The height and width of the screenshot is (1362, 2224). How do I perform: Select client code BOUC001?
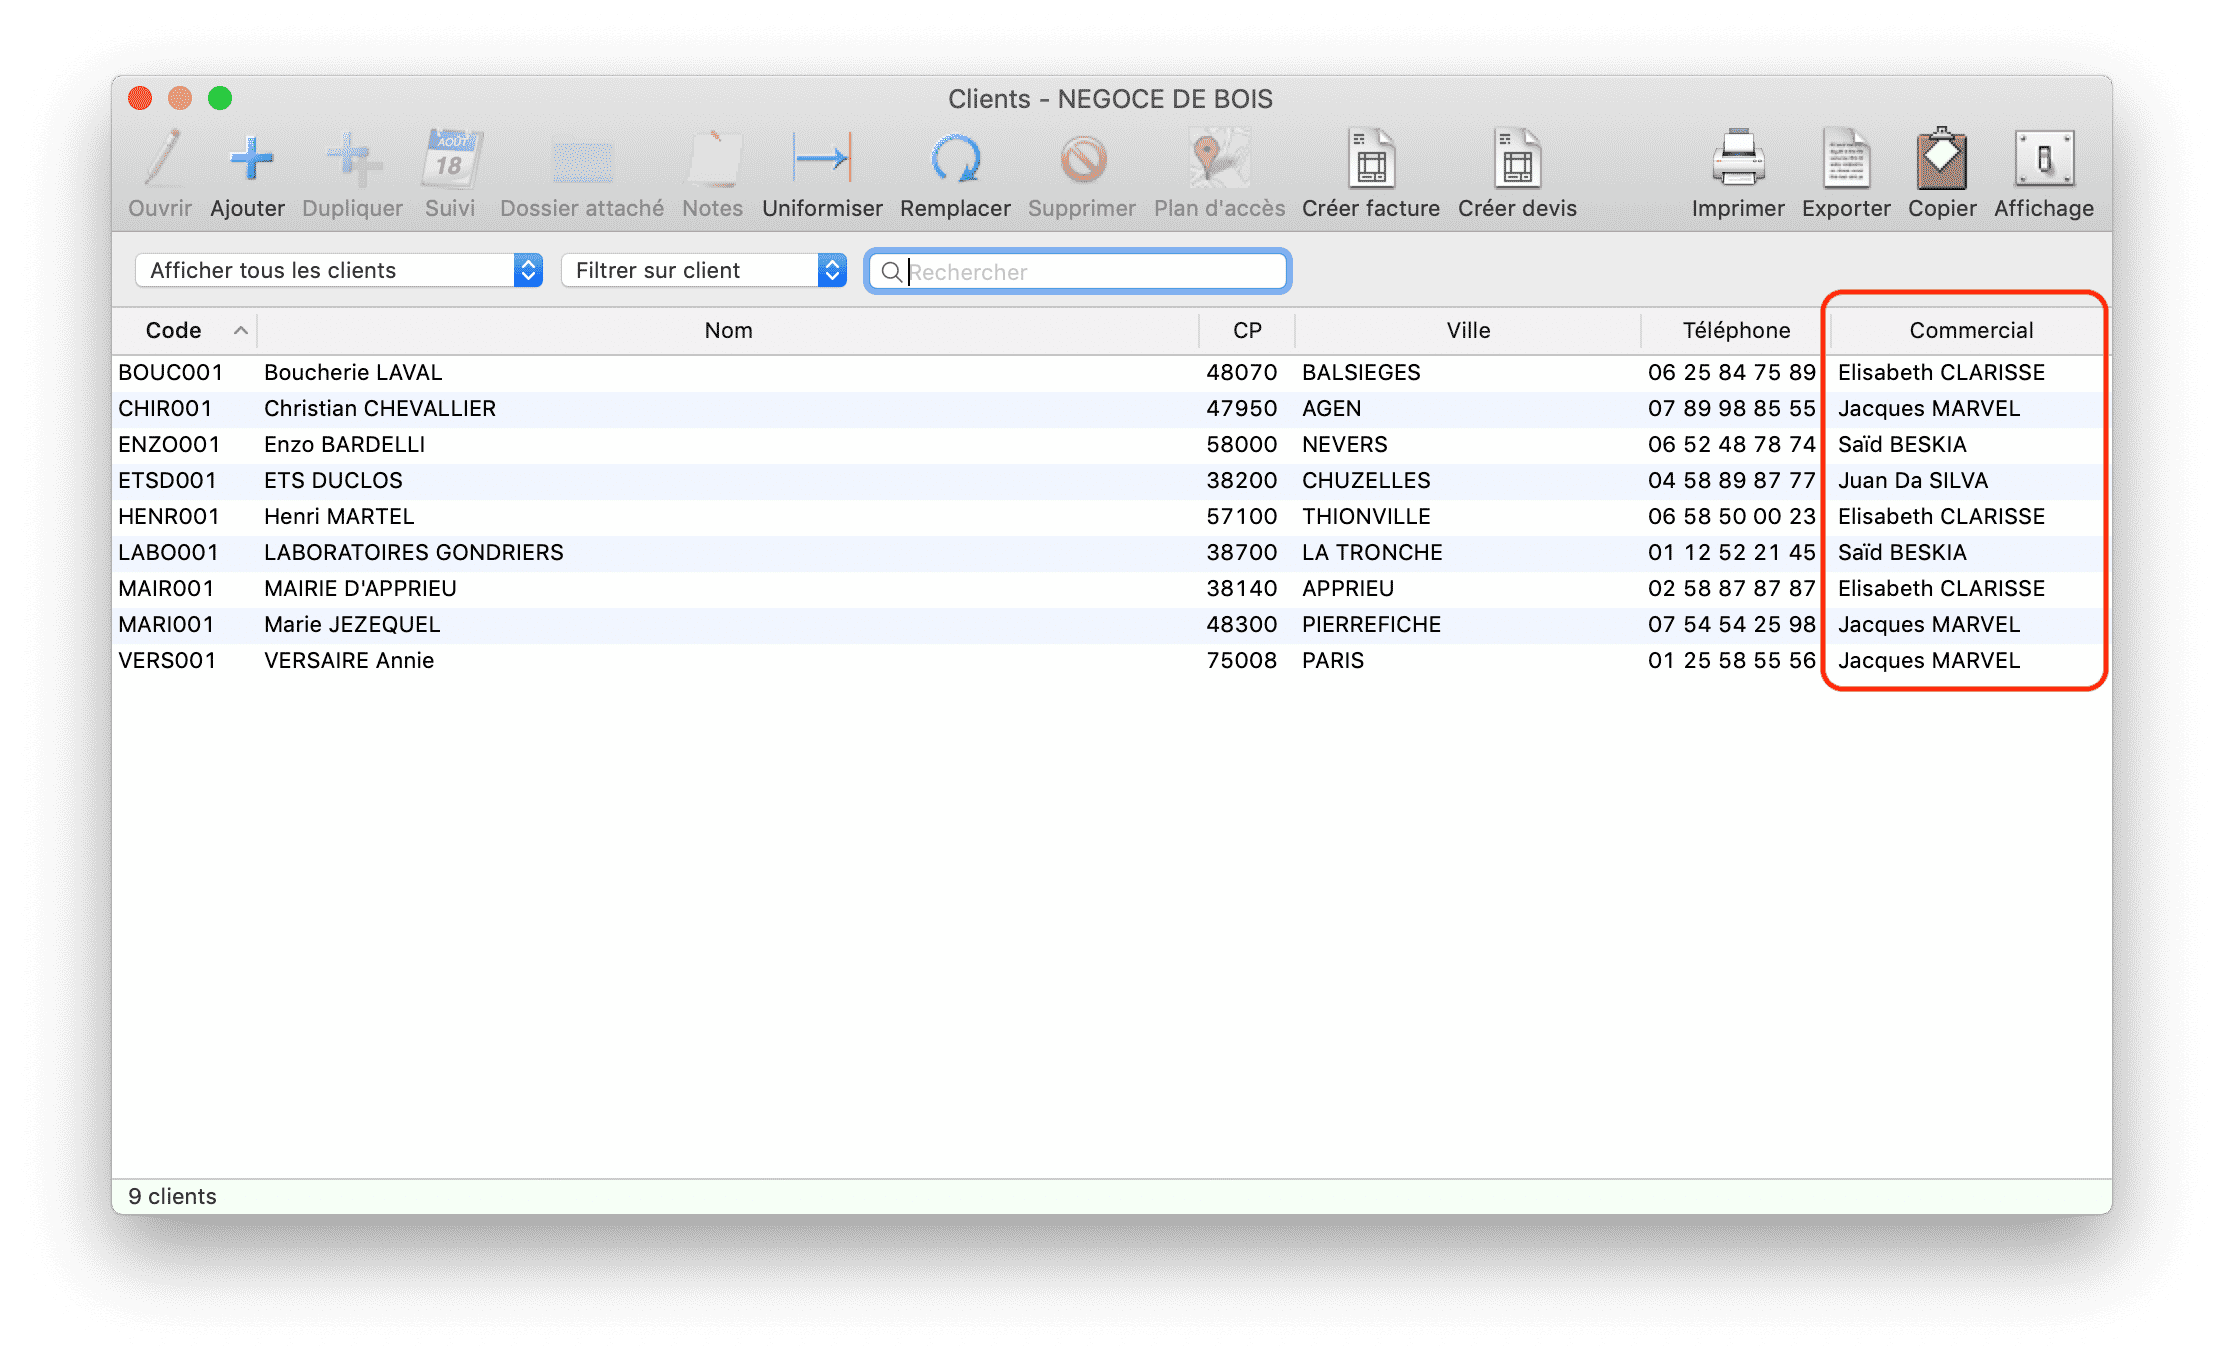(171, 372)
